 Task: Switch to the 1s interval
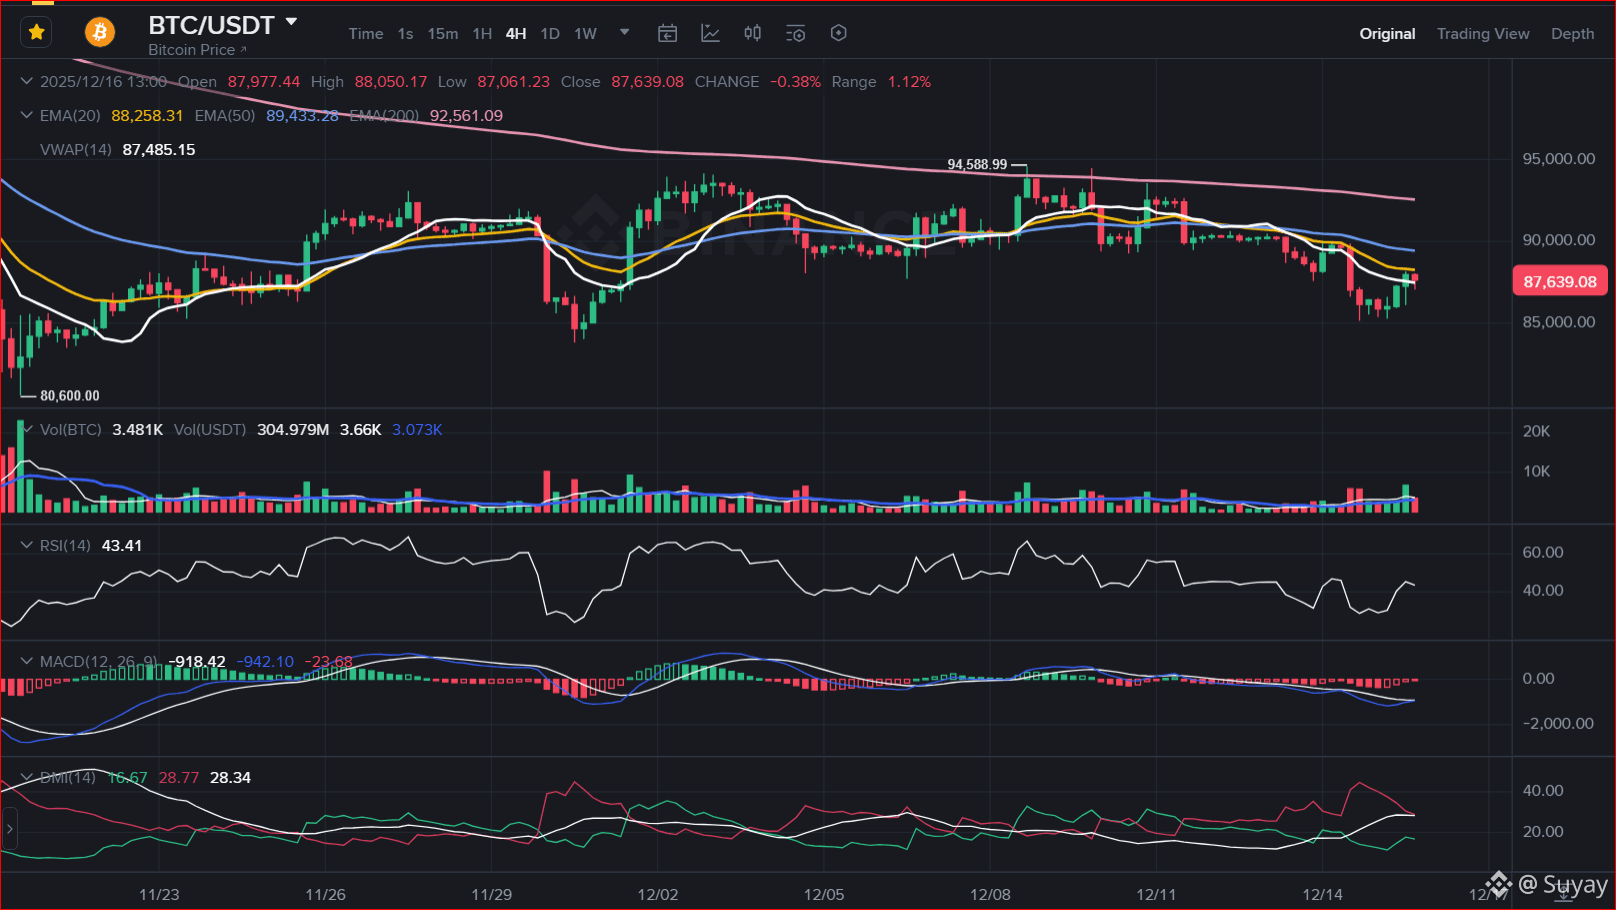(405, 34)
